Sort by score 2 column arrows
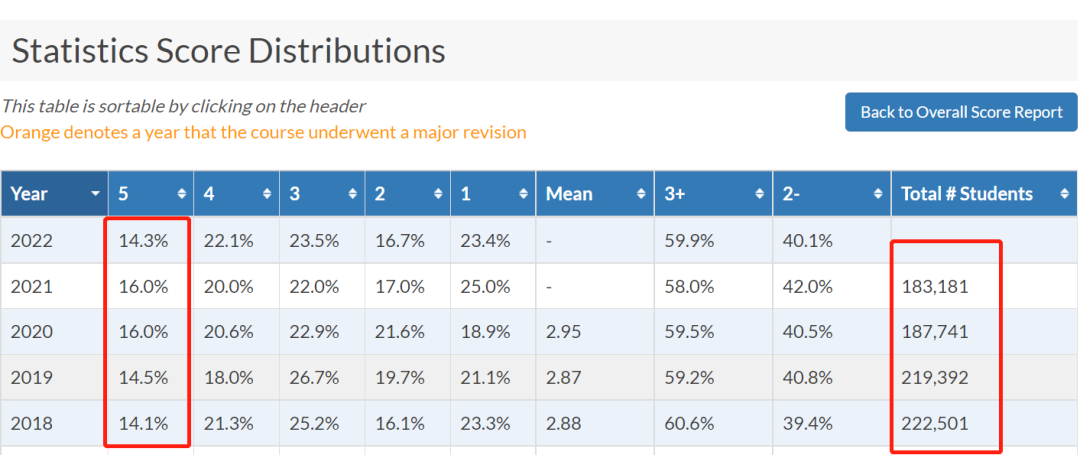1080x455 pixels. [438, 195]
